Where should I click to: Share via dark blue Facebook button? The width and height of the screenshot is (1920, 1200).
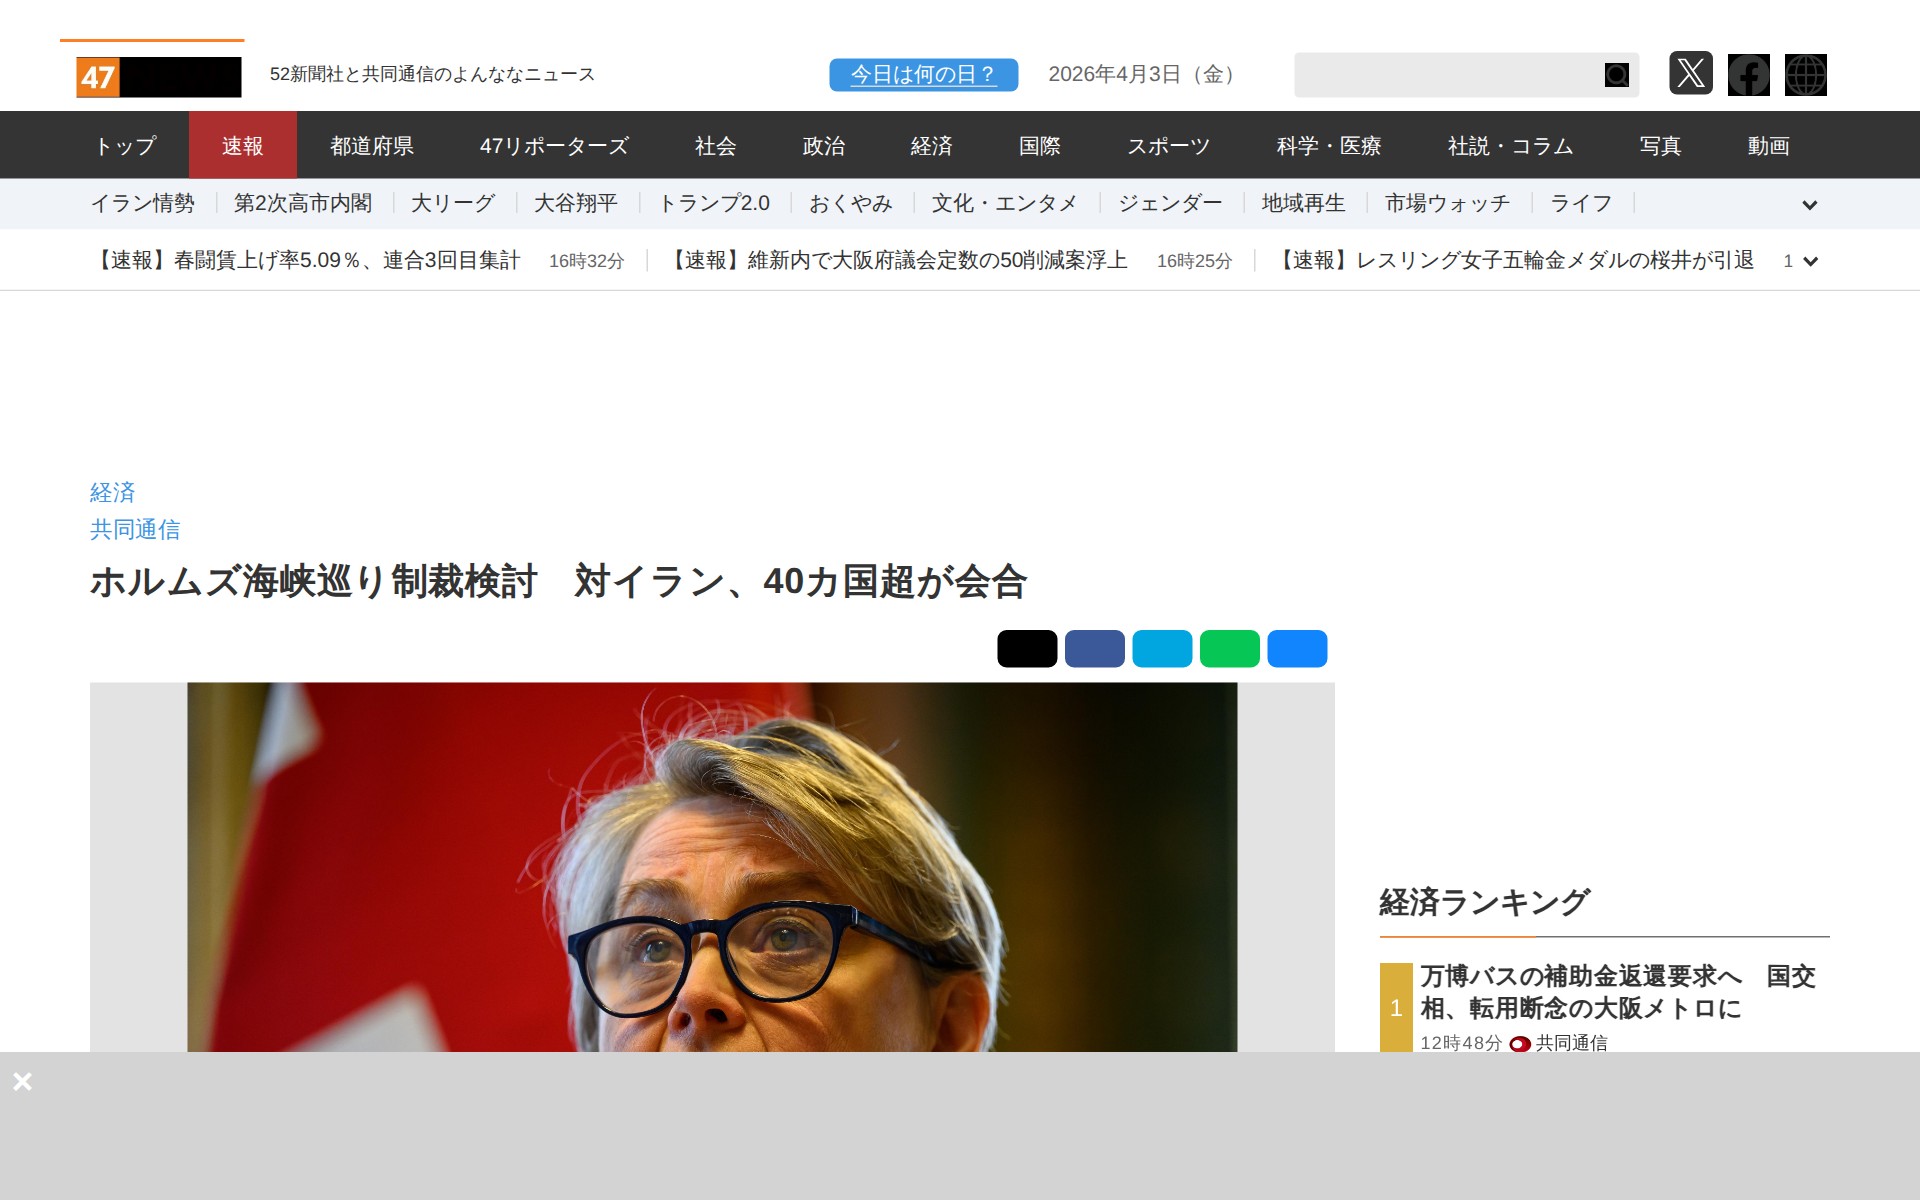pyautogui.click(x=1094, y=648)
